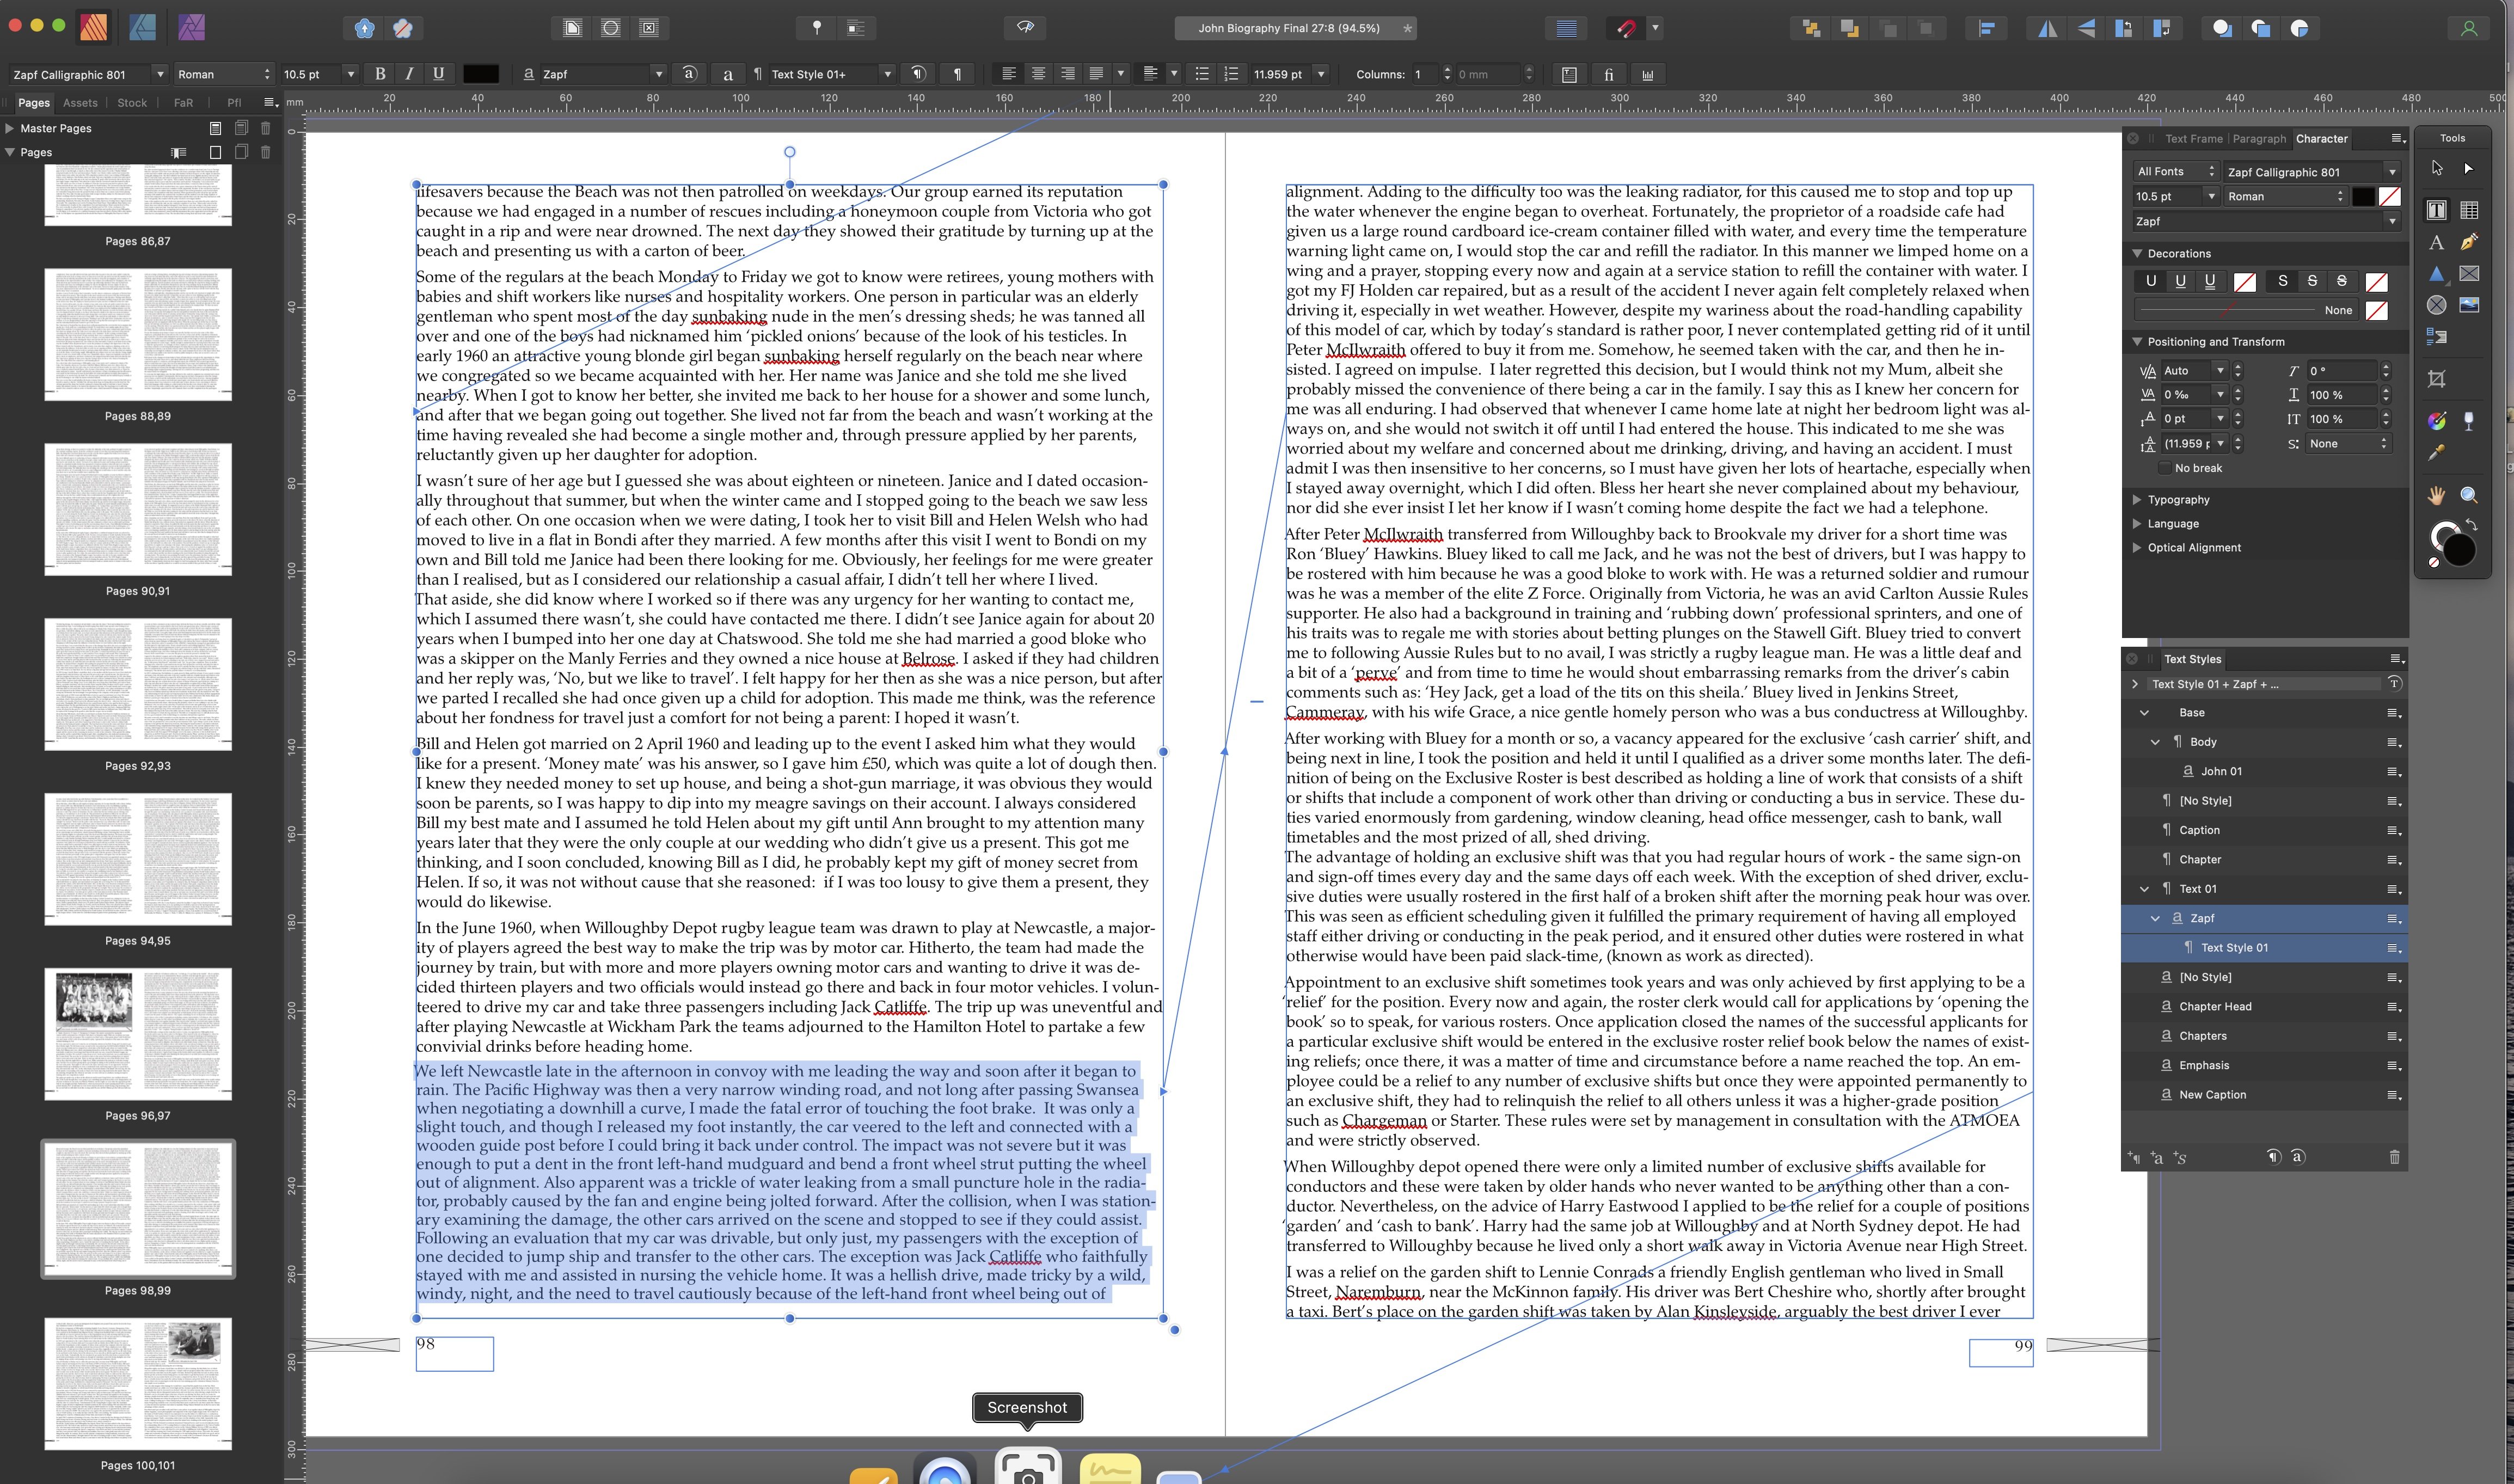Expand Master Pages in Pages panel
The image size is (2514, 1484).
9,128
